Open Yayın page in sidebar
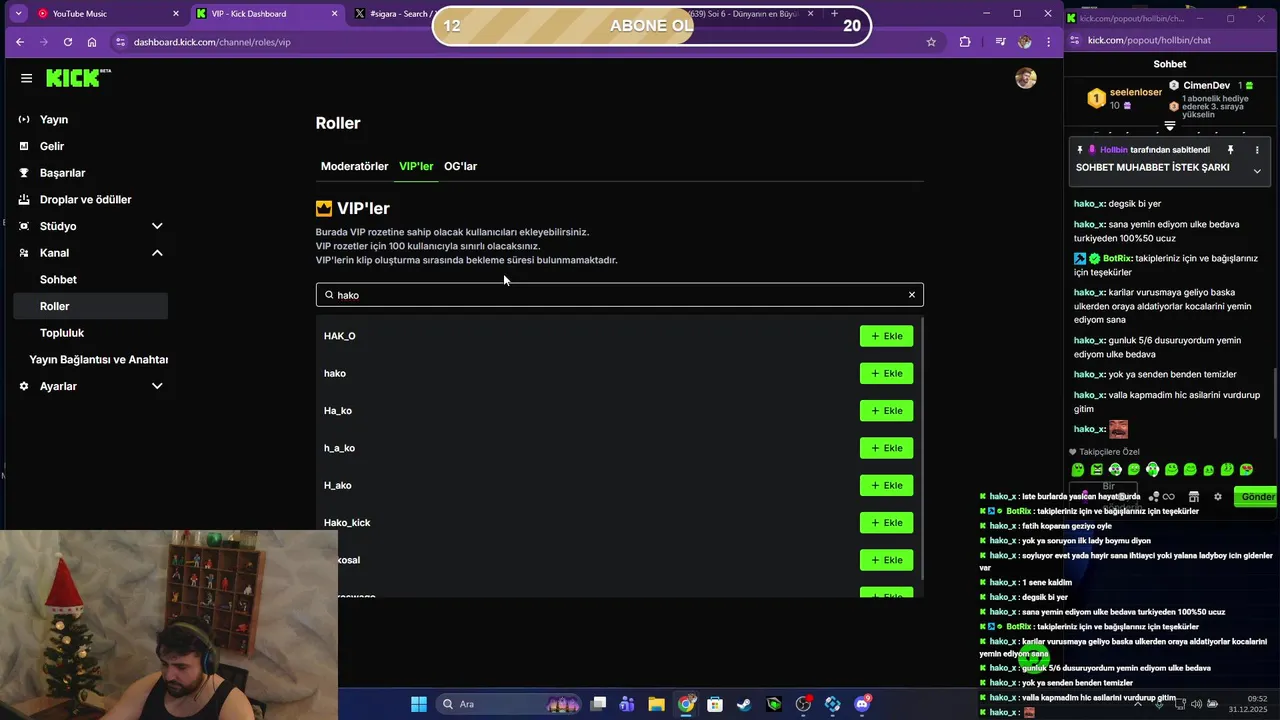This screenshot has height=720, width=1280. click(54, 120)
